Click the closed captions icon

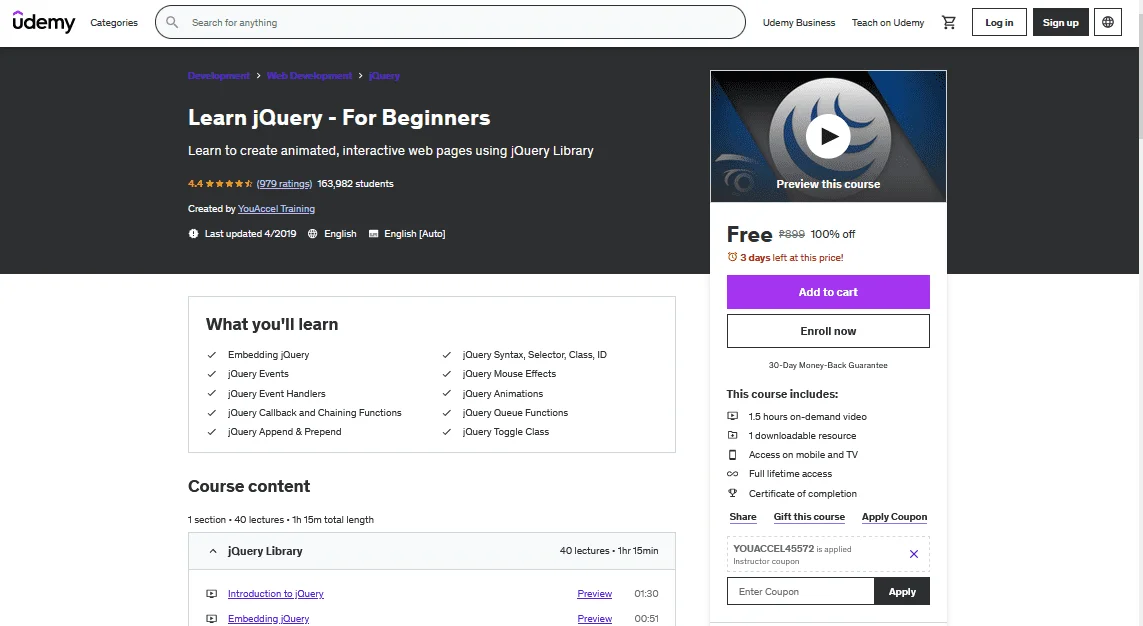(x=373, y=234)
